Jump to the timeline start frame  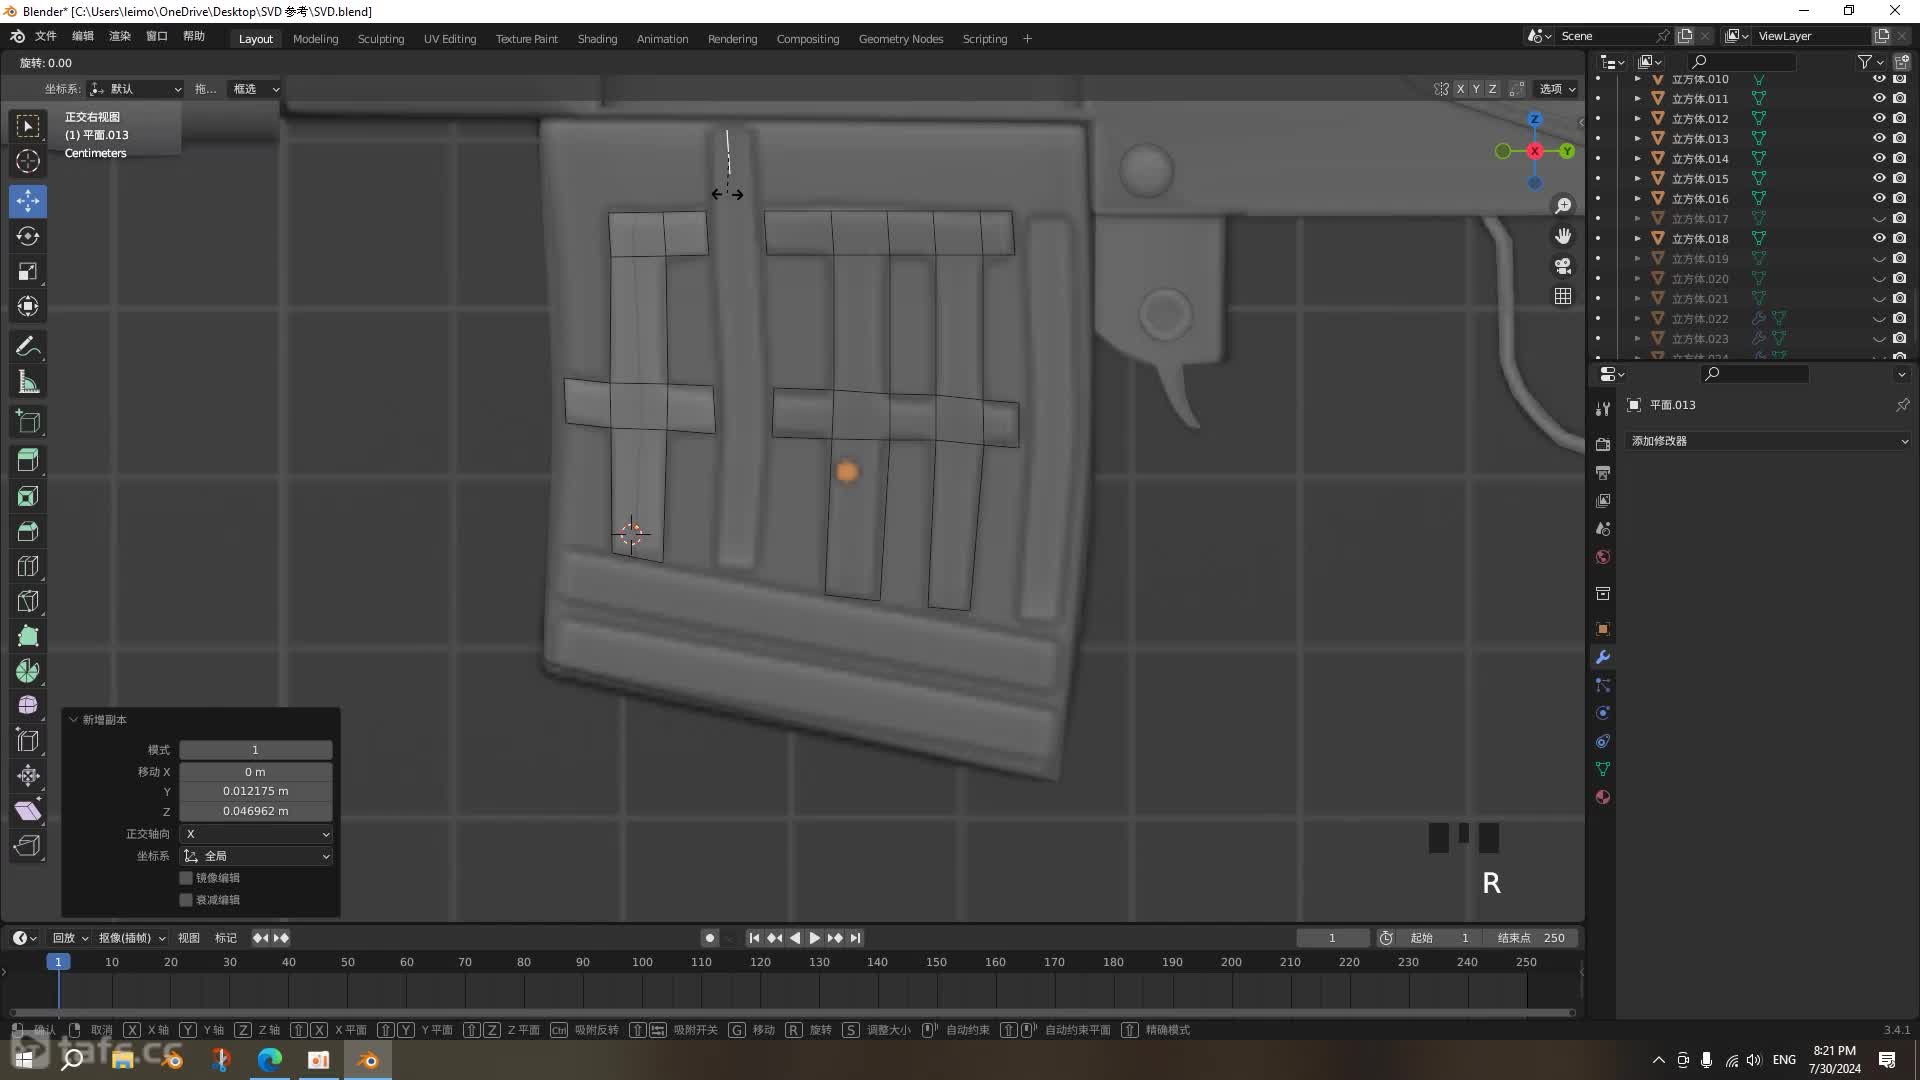pos(754,938)
